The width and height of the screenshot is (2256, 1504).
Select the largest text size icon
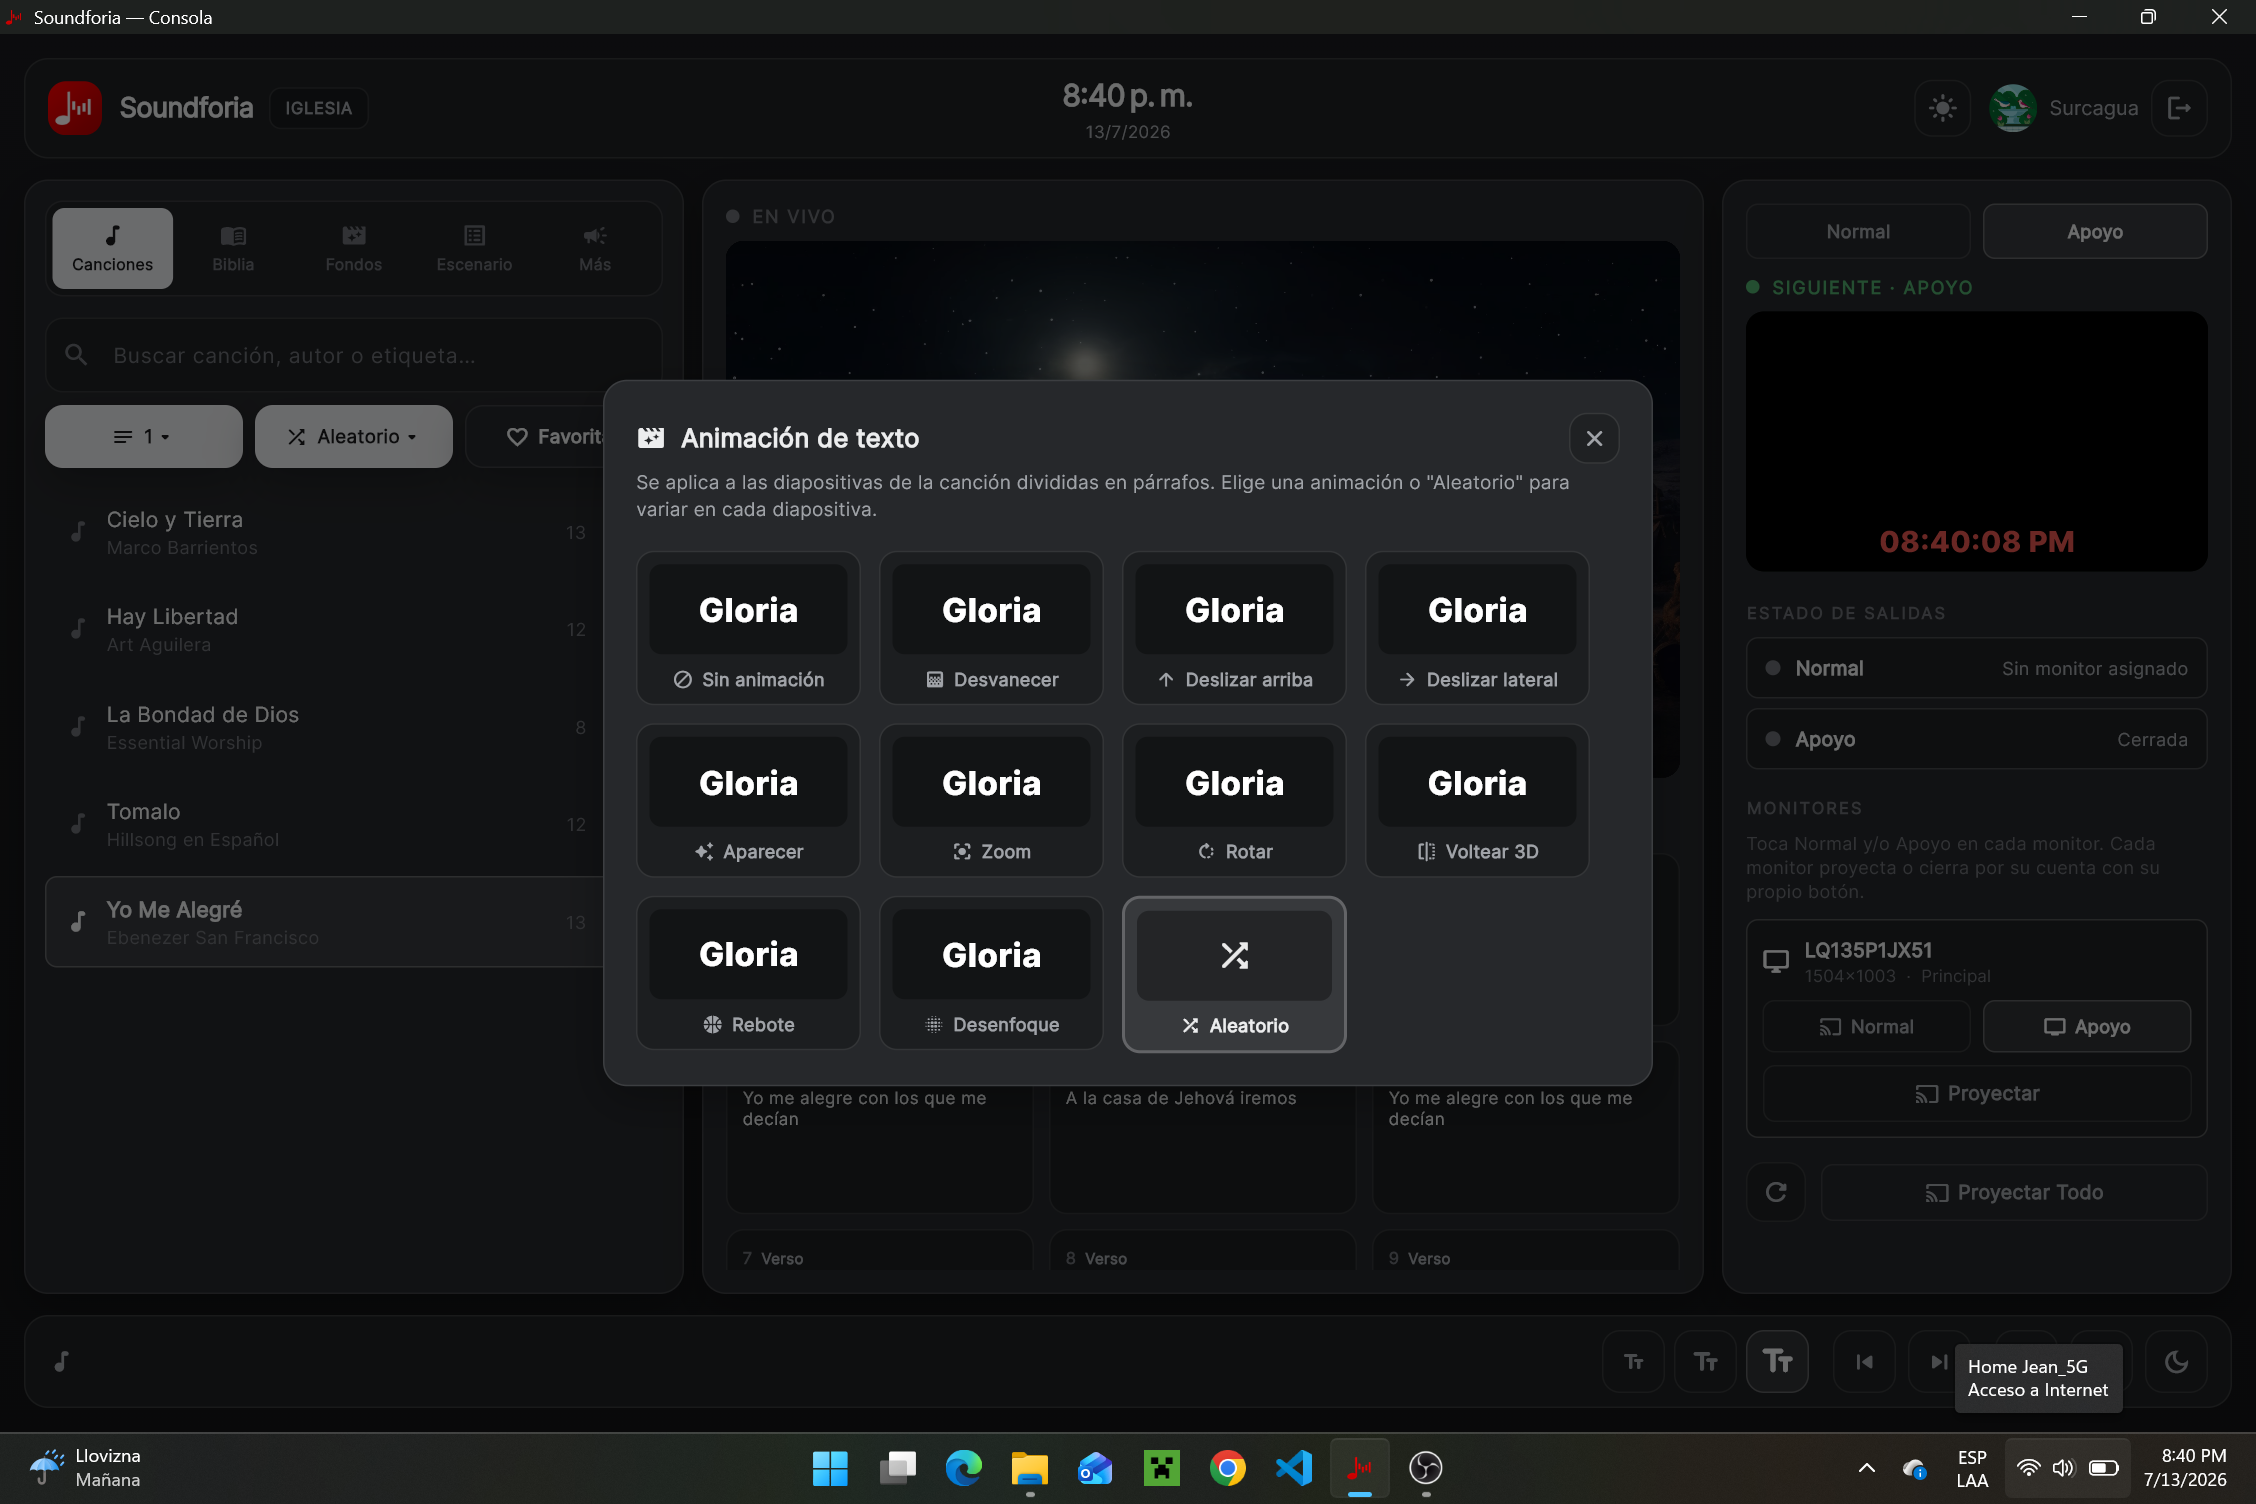pos(1777,1362)
